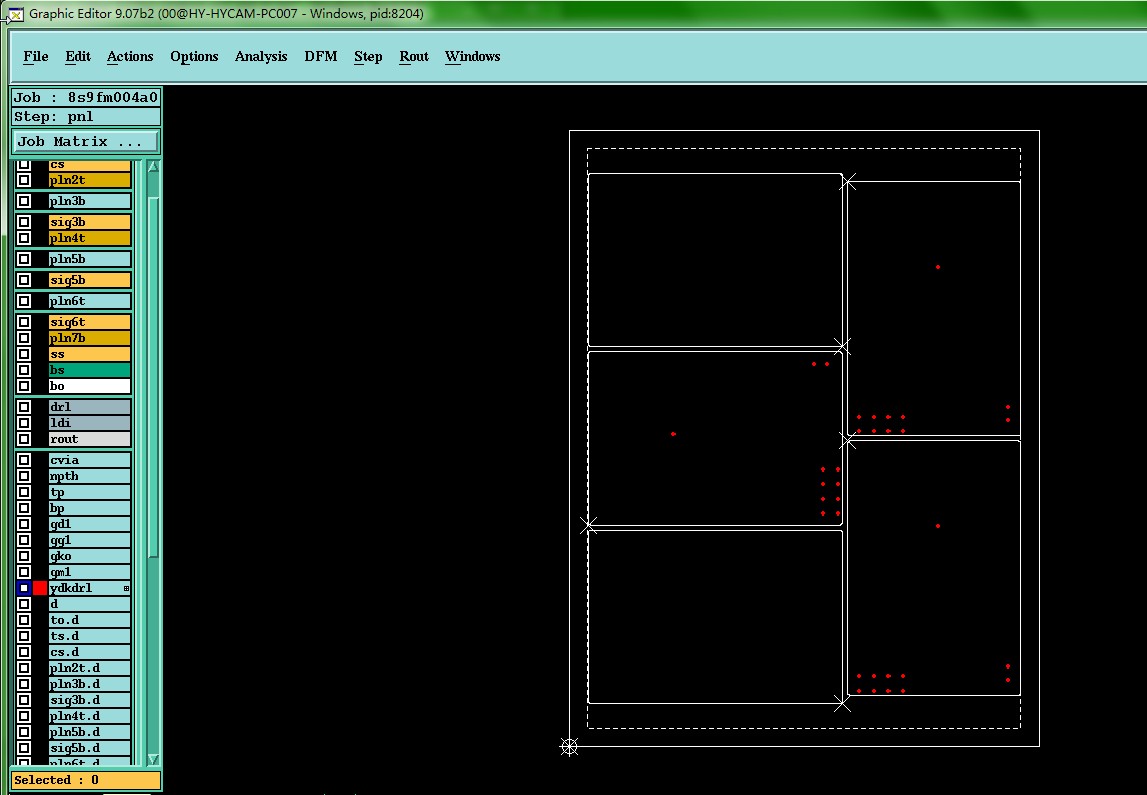
Task: Enable the rout layer display checkbox
Action: [24, 439]
